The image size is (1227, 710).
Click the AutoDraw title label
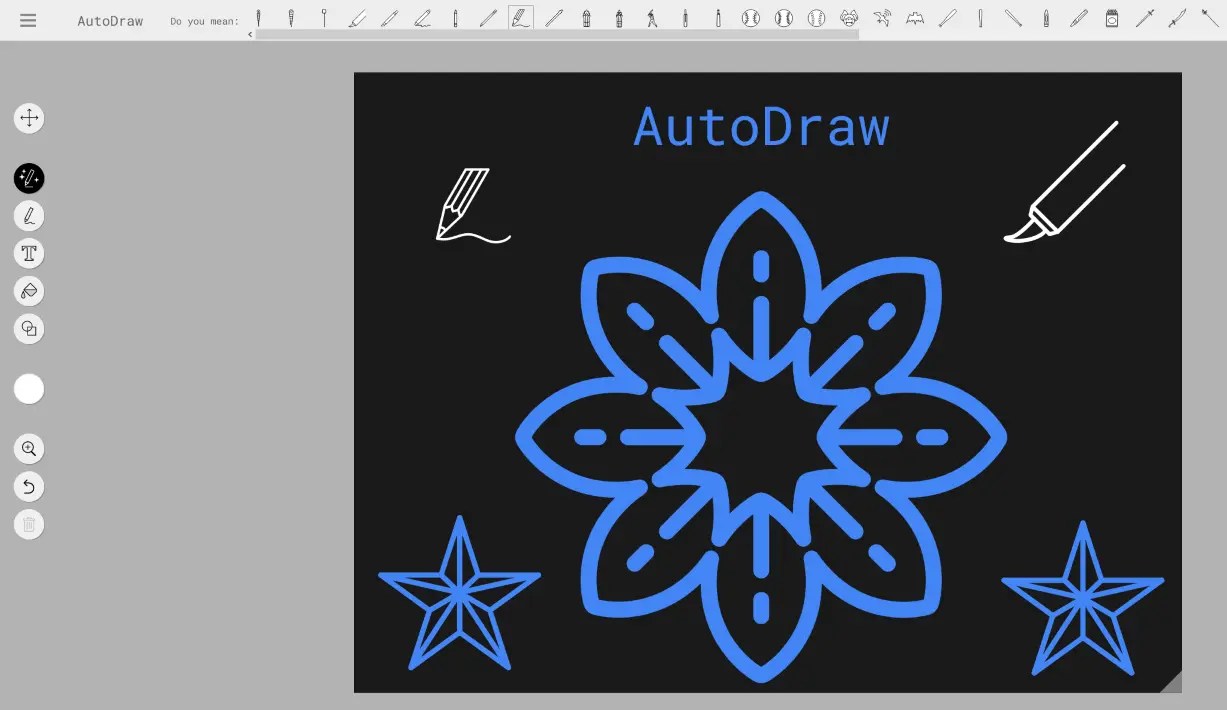110,20
